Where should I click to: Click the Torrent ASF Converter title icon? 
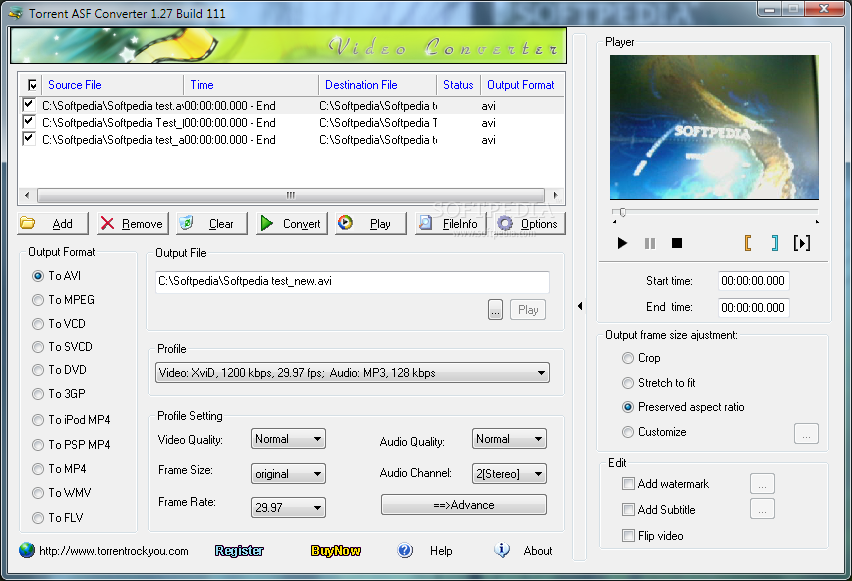tap(16, 13)
